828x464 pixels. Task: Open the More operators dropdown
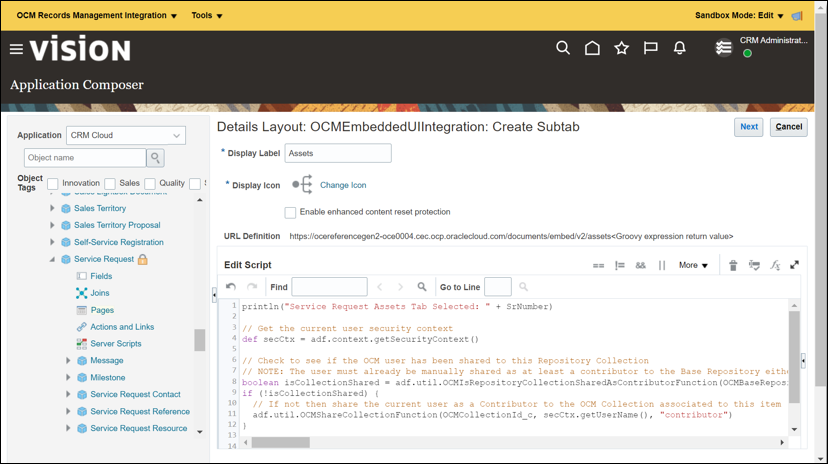coord(693,265)
